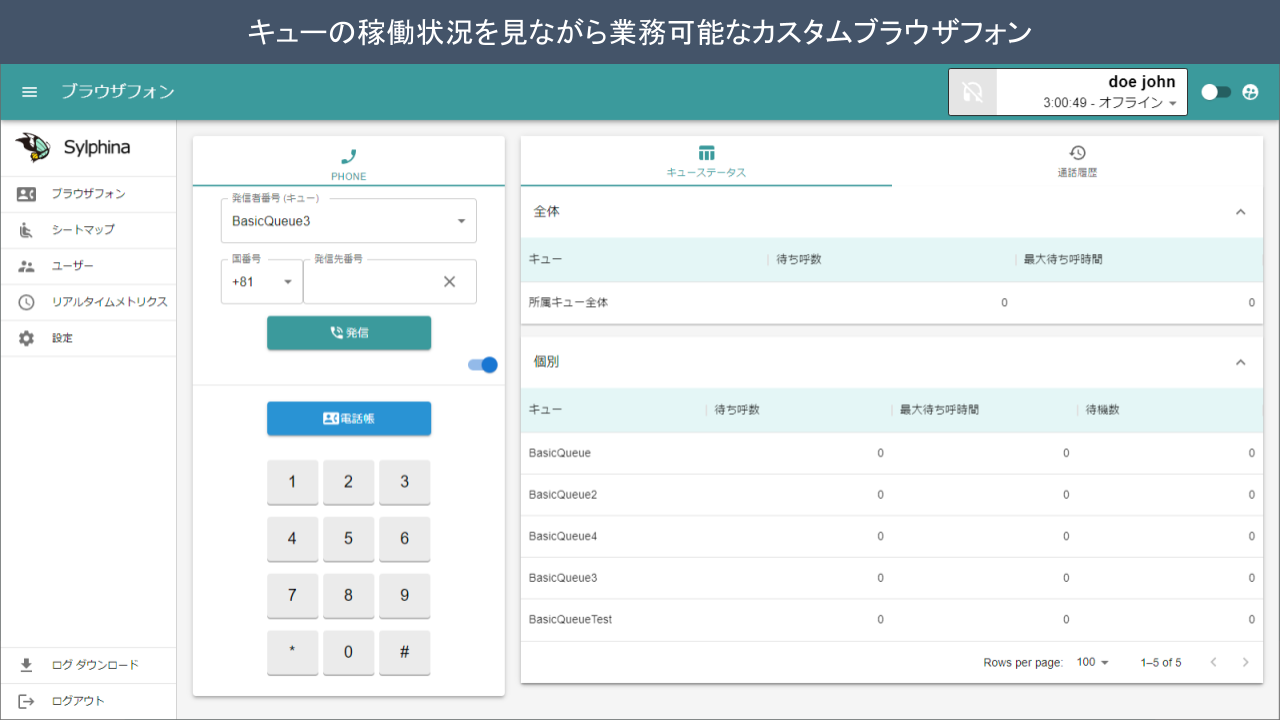Open the 電話帳 phonebook button
The width and height of the screenshot is (1280, 720).
point(349,419)
